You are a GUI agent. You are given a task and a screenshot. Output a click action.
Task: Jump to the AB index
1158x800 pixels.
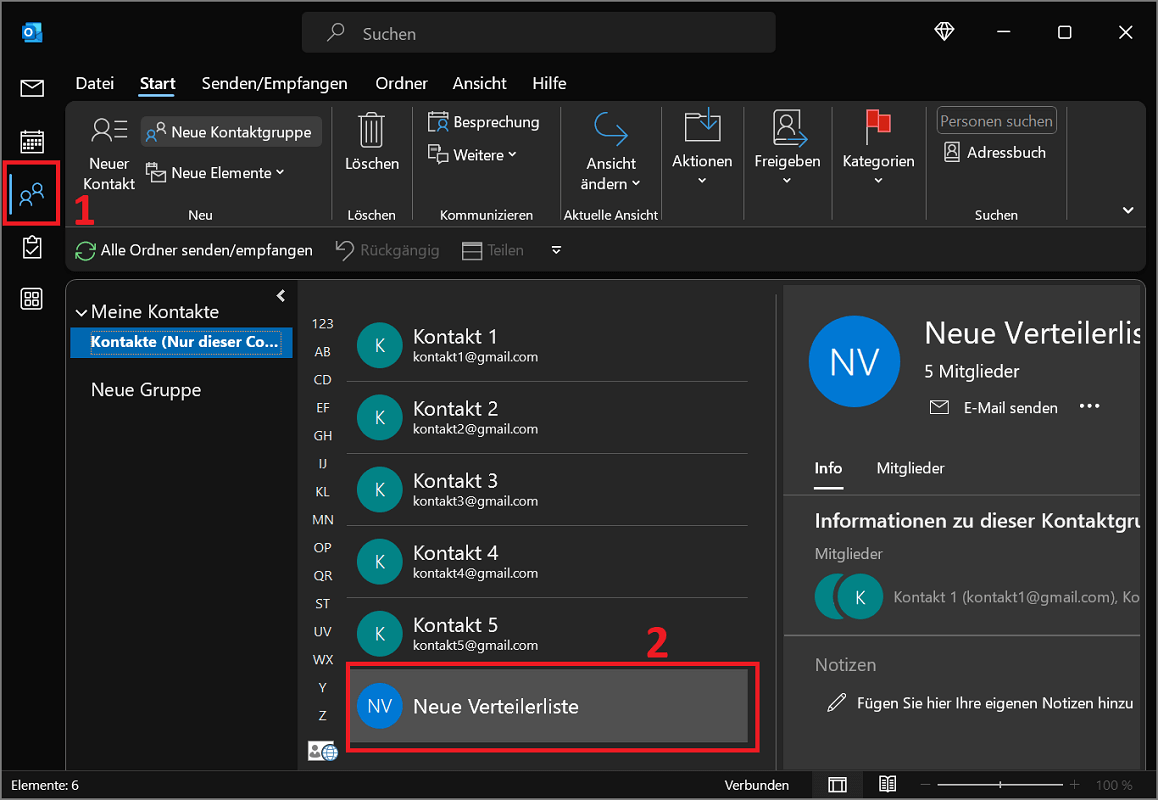(x=323, y=352)
